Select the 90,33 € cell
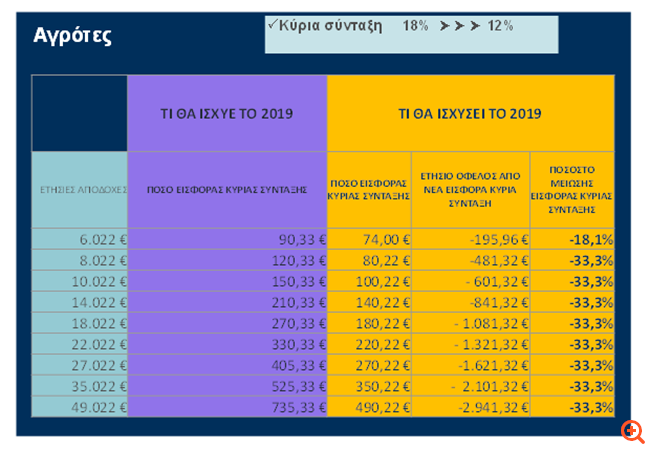Viewport: 650px width, 449px height. [290, 239]
